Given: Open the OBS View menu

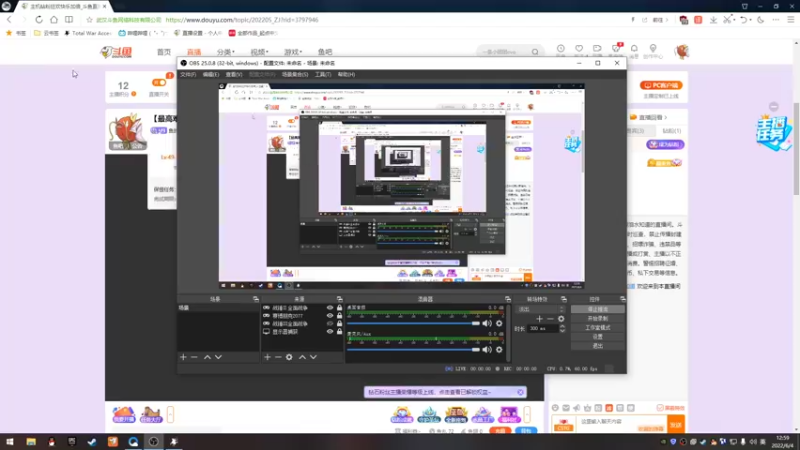Looking at the screenshot, I should (234, 74).
